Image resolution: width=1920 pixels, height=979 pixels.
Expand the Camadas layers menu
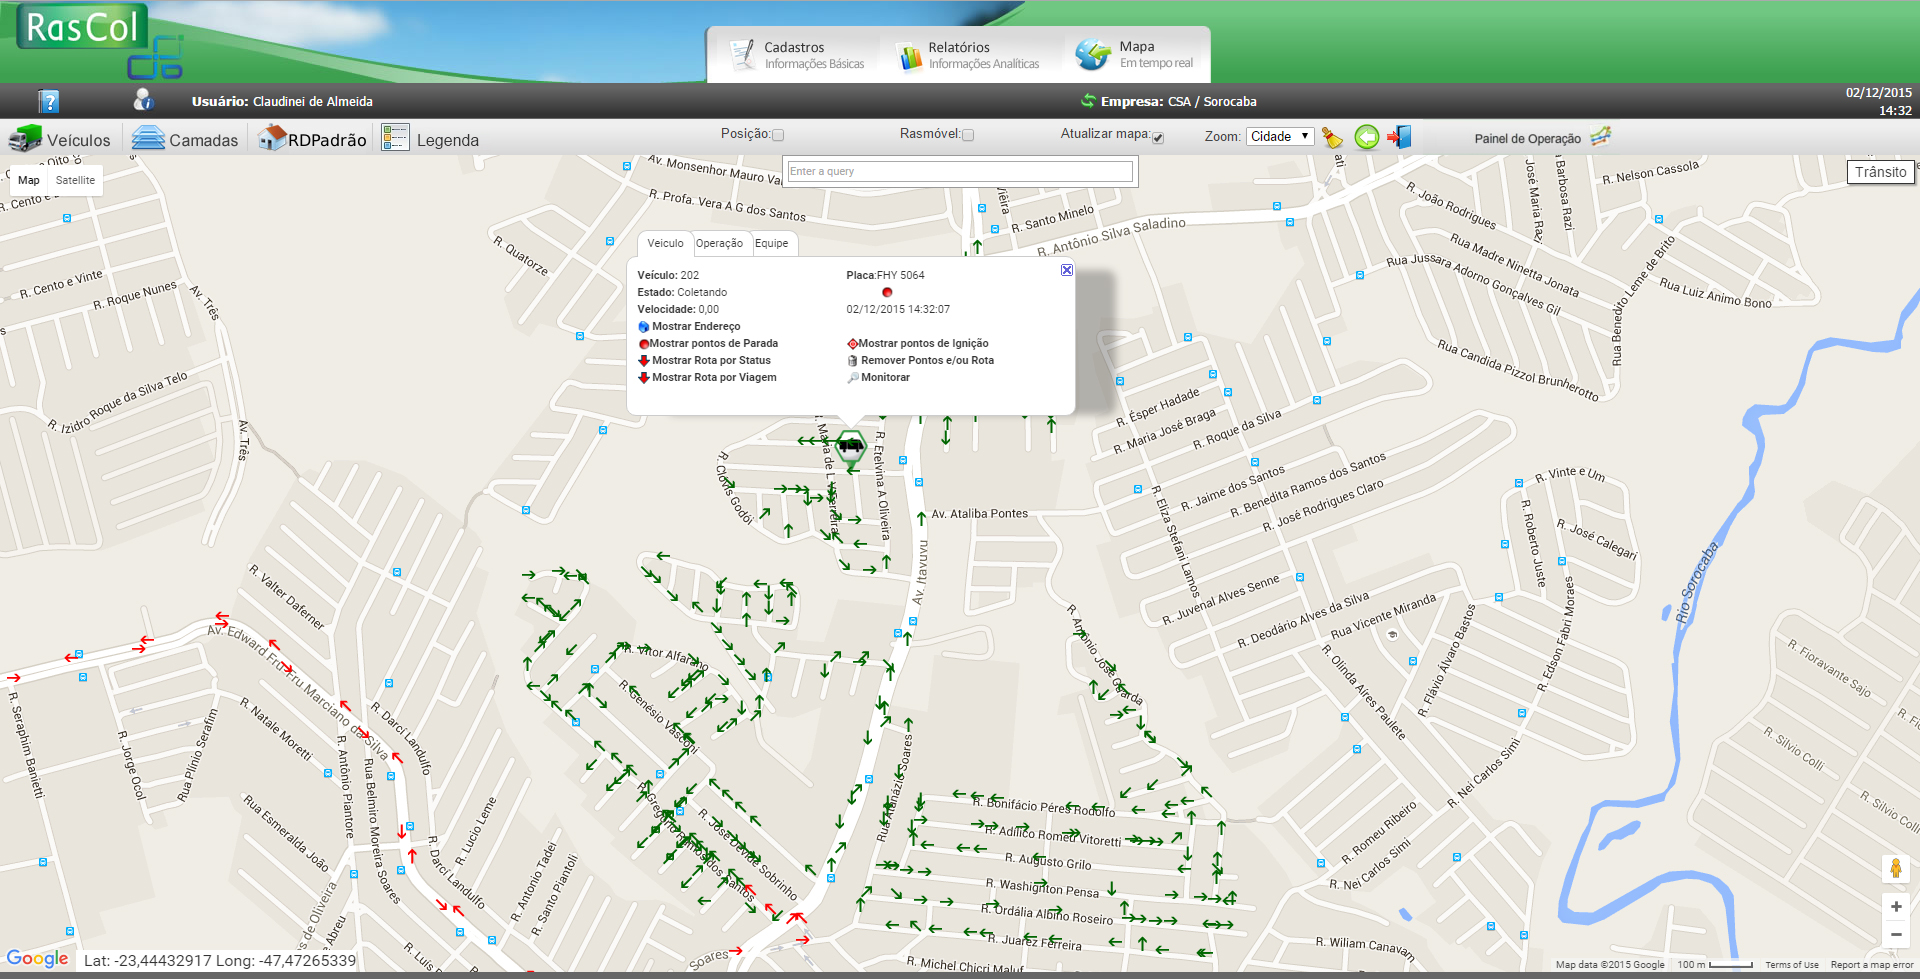click(x=186, y=139)
